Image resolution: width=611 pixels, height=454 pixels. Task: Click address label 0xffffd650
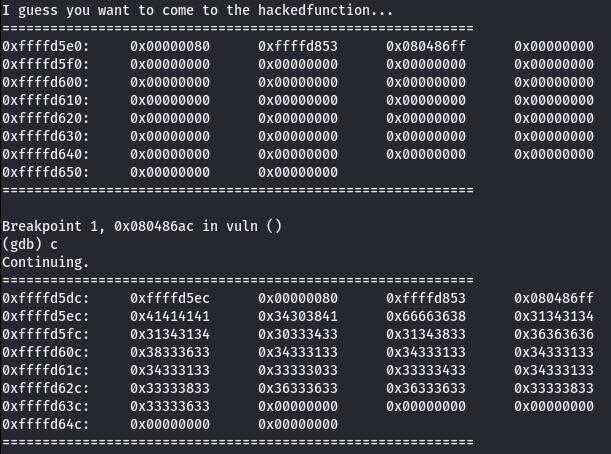point(46,172)
